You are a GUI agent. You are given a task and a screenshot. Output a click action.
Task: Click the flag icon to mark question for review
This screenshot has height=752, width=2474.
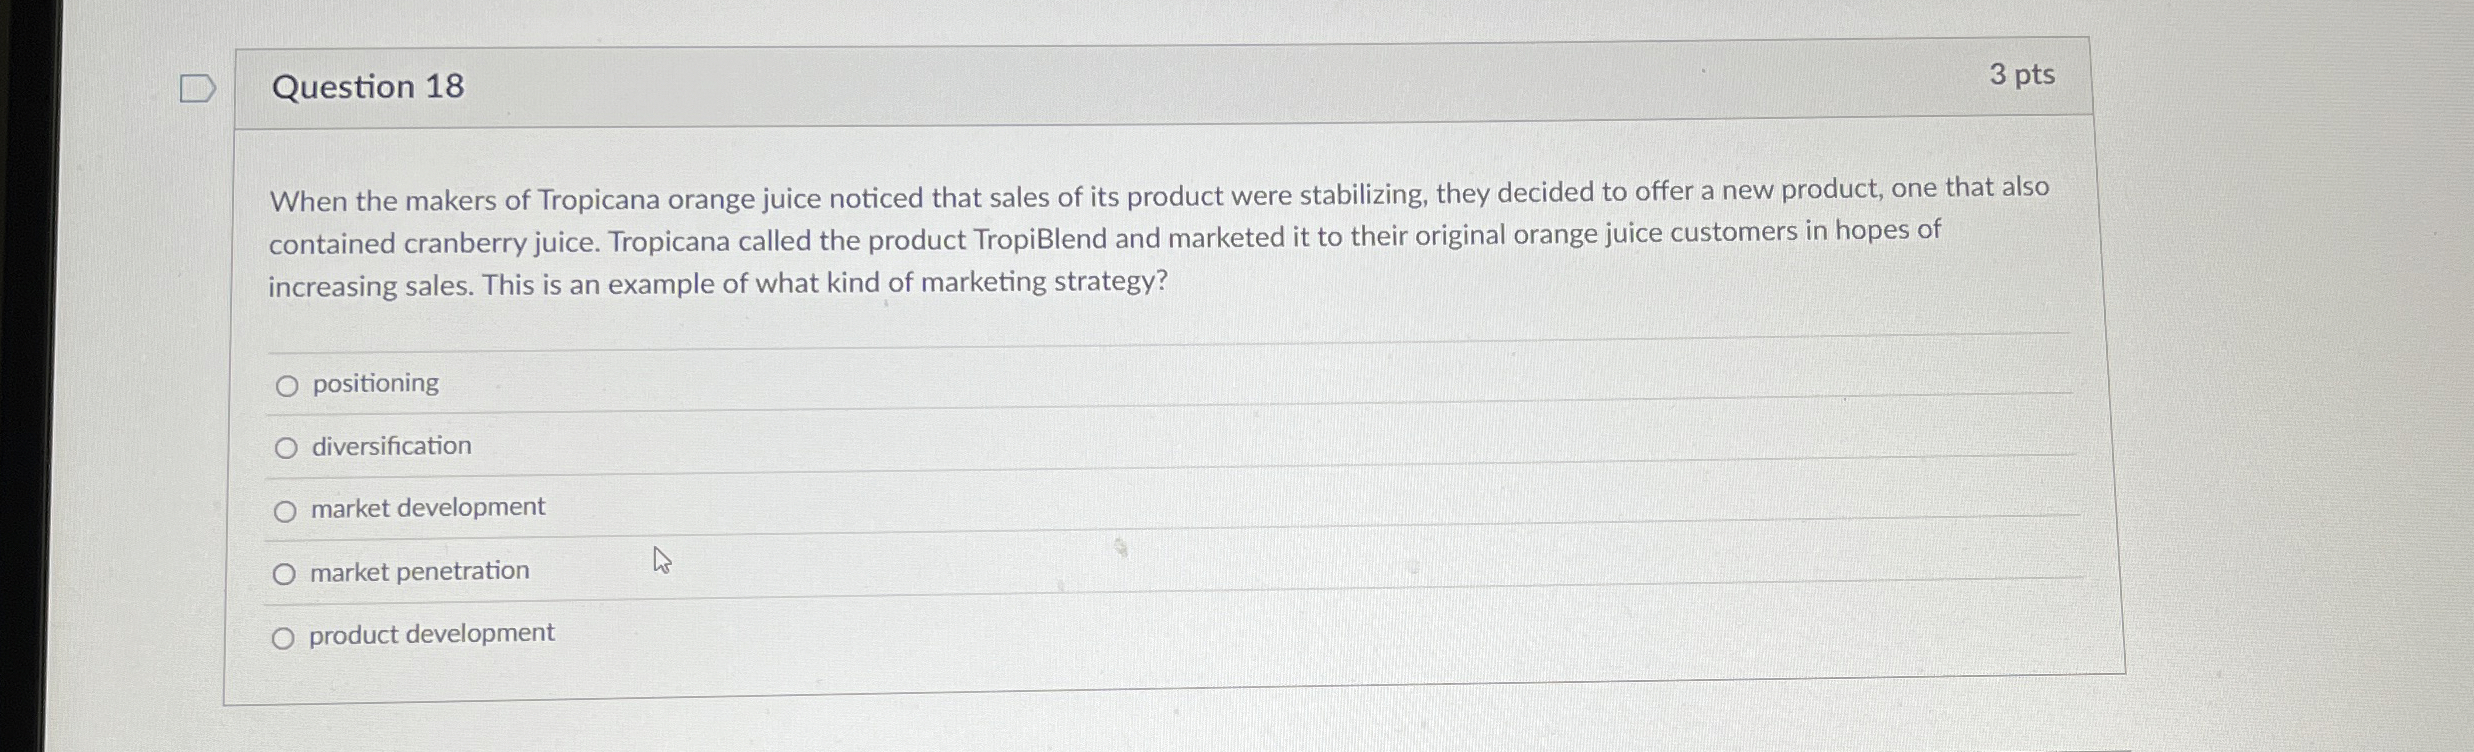pyautogui.click(x=196, y=88)
